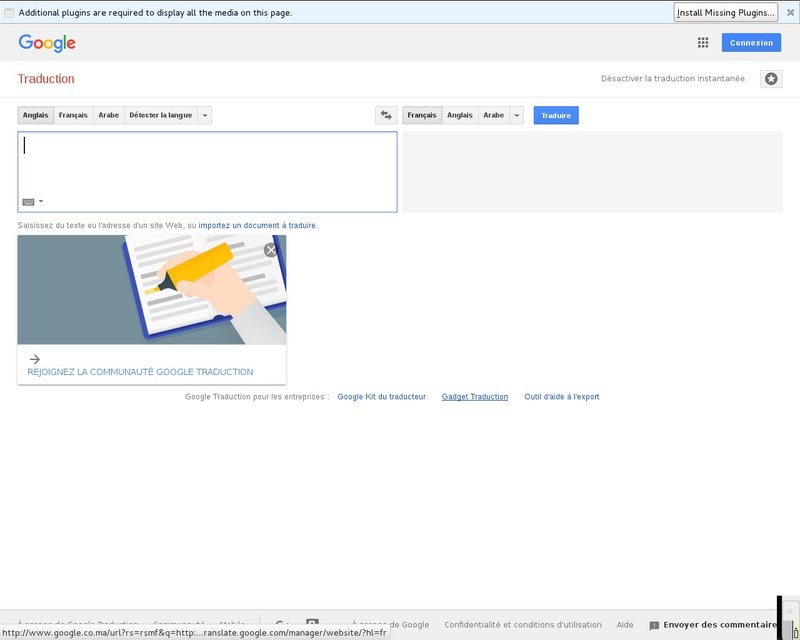This screenshot has width=800, height=640.
Task: Open the Gadget Traduction link
Action: (x=474, y=397)
